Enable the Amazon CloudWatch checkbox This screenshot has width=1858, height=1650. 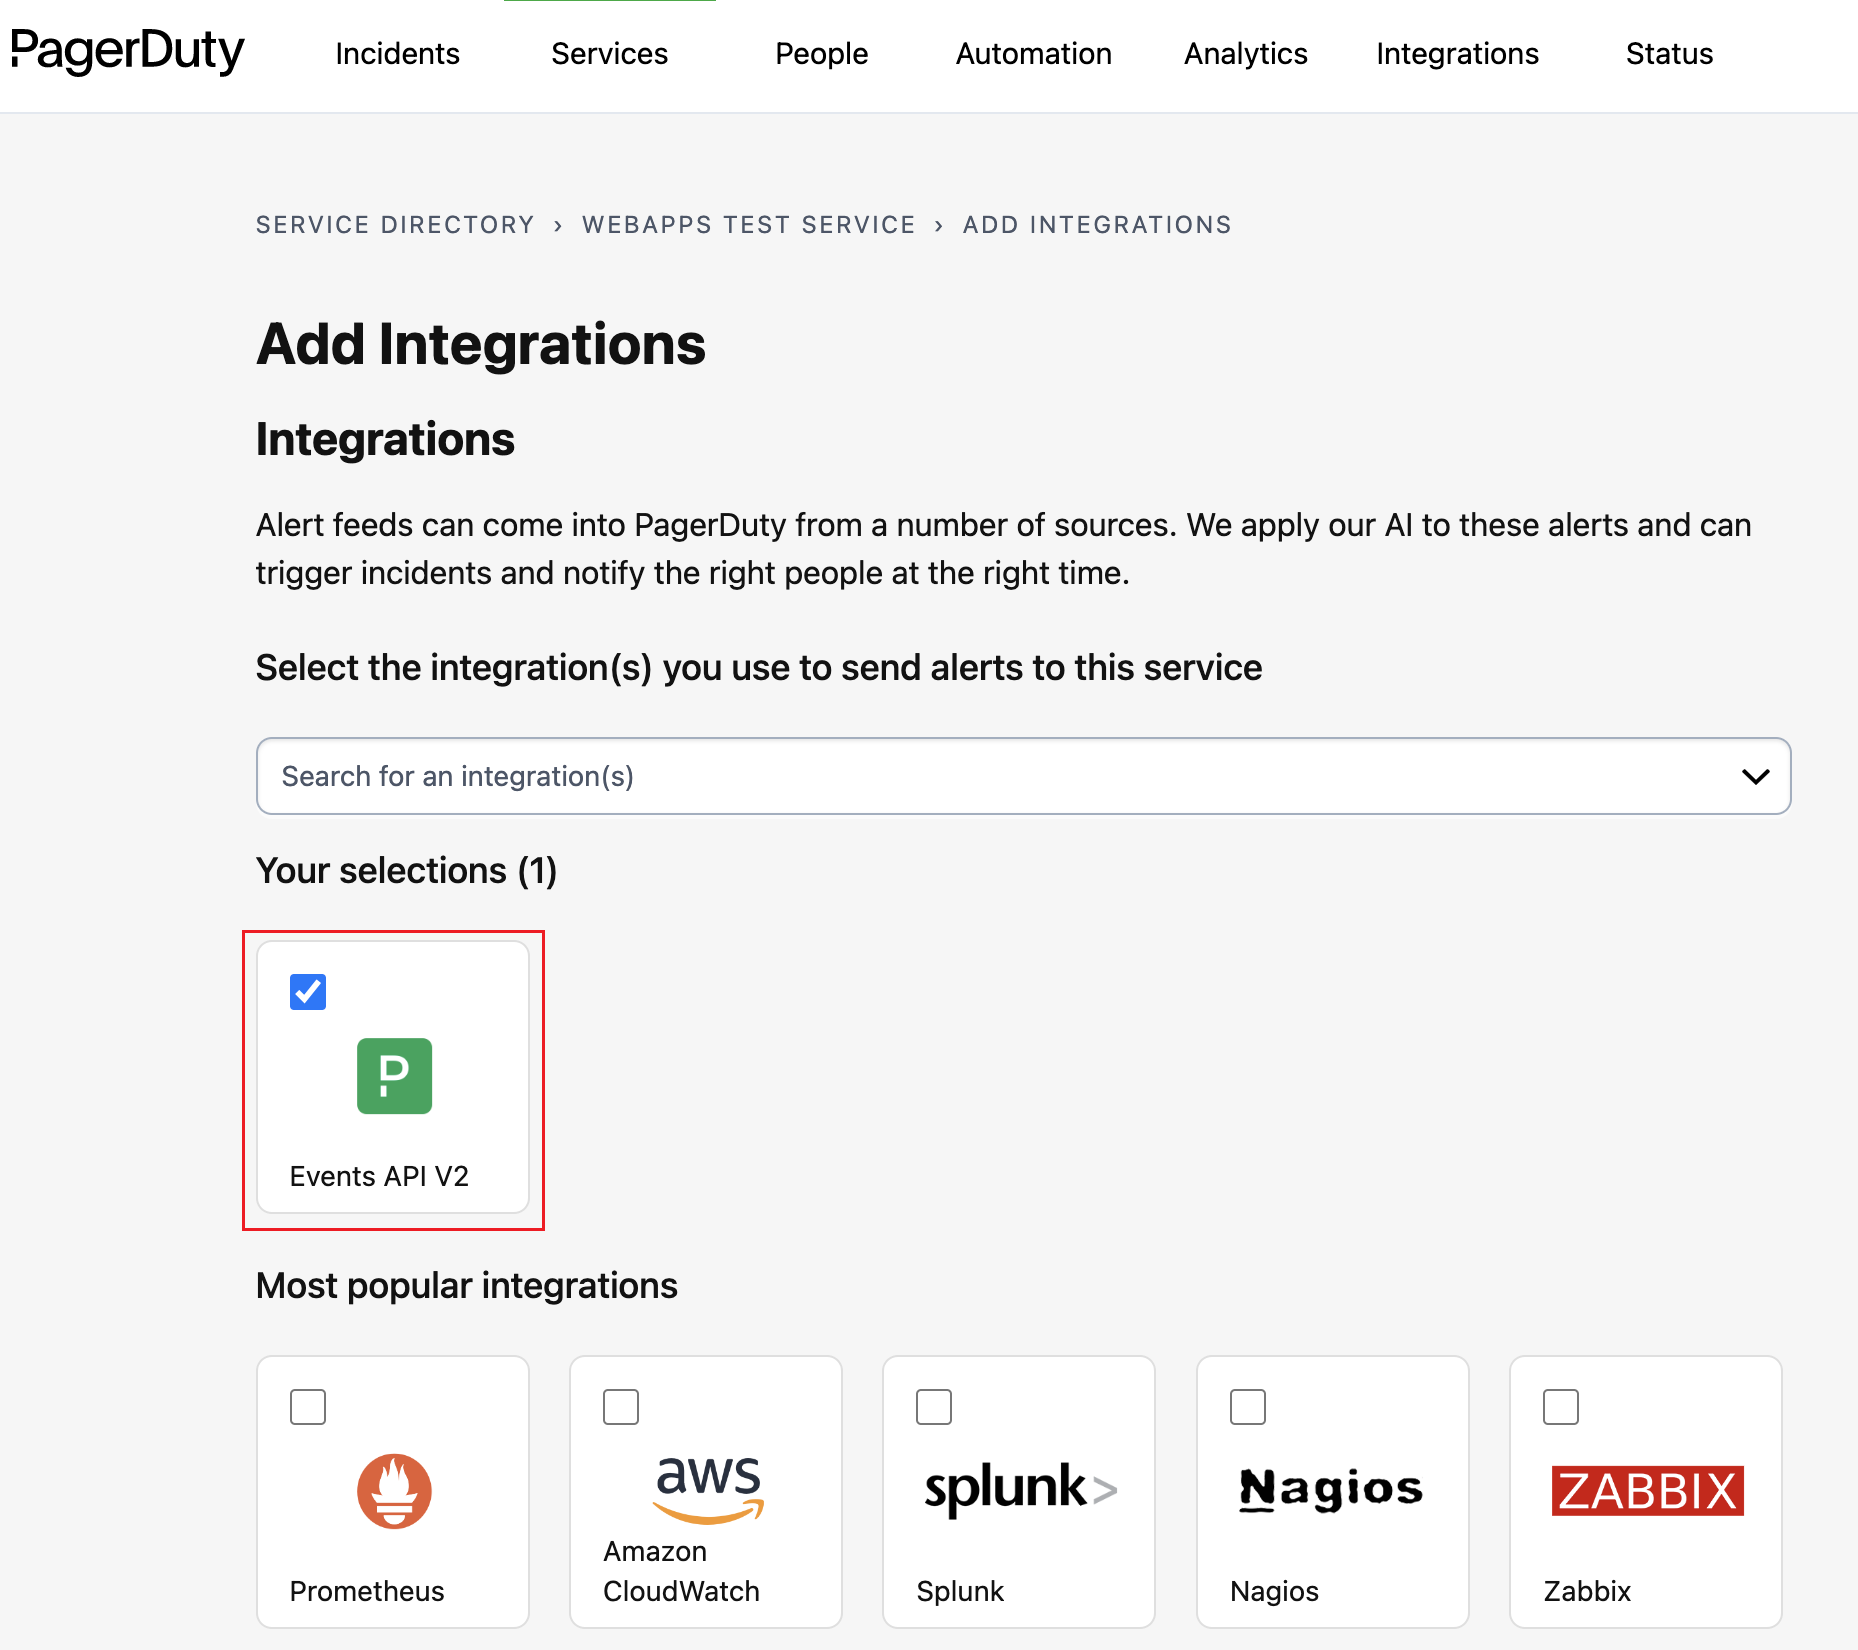coord(621,1407)
